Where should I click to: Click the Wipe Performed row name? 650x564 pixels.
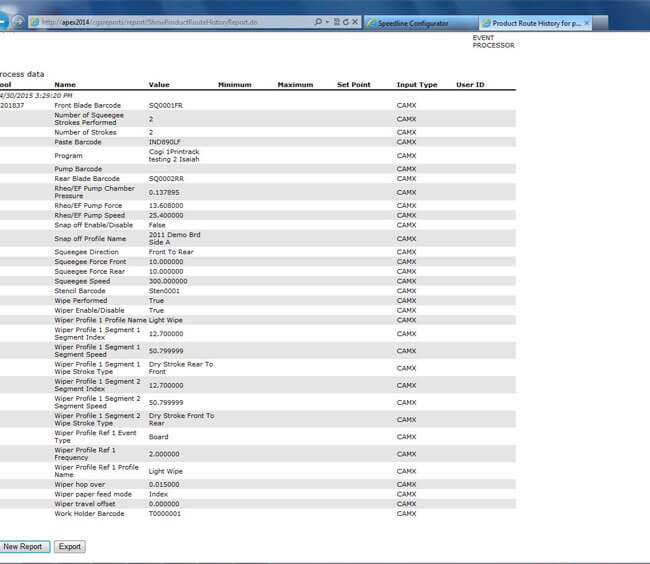point(81,300)
